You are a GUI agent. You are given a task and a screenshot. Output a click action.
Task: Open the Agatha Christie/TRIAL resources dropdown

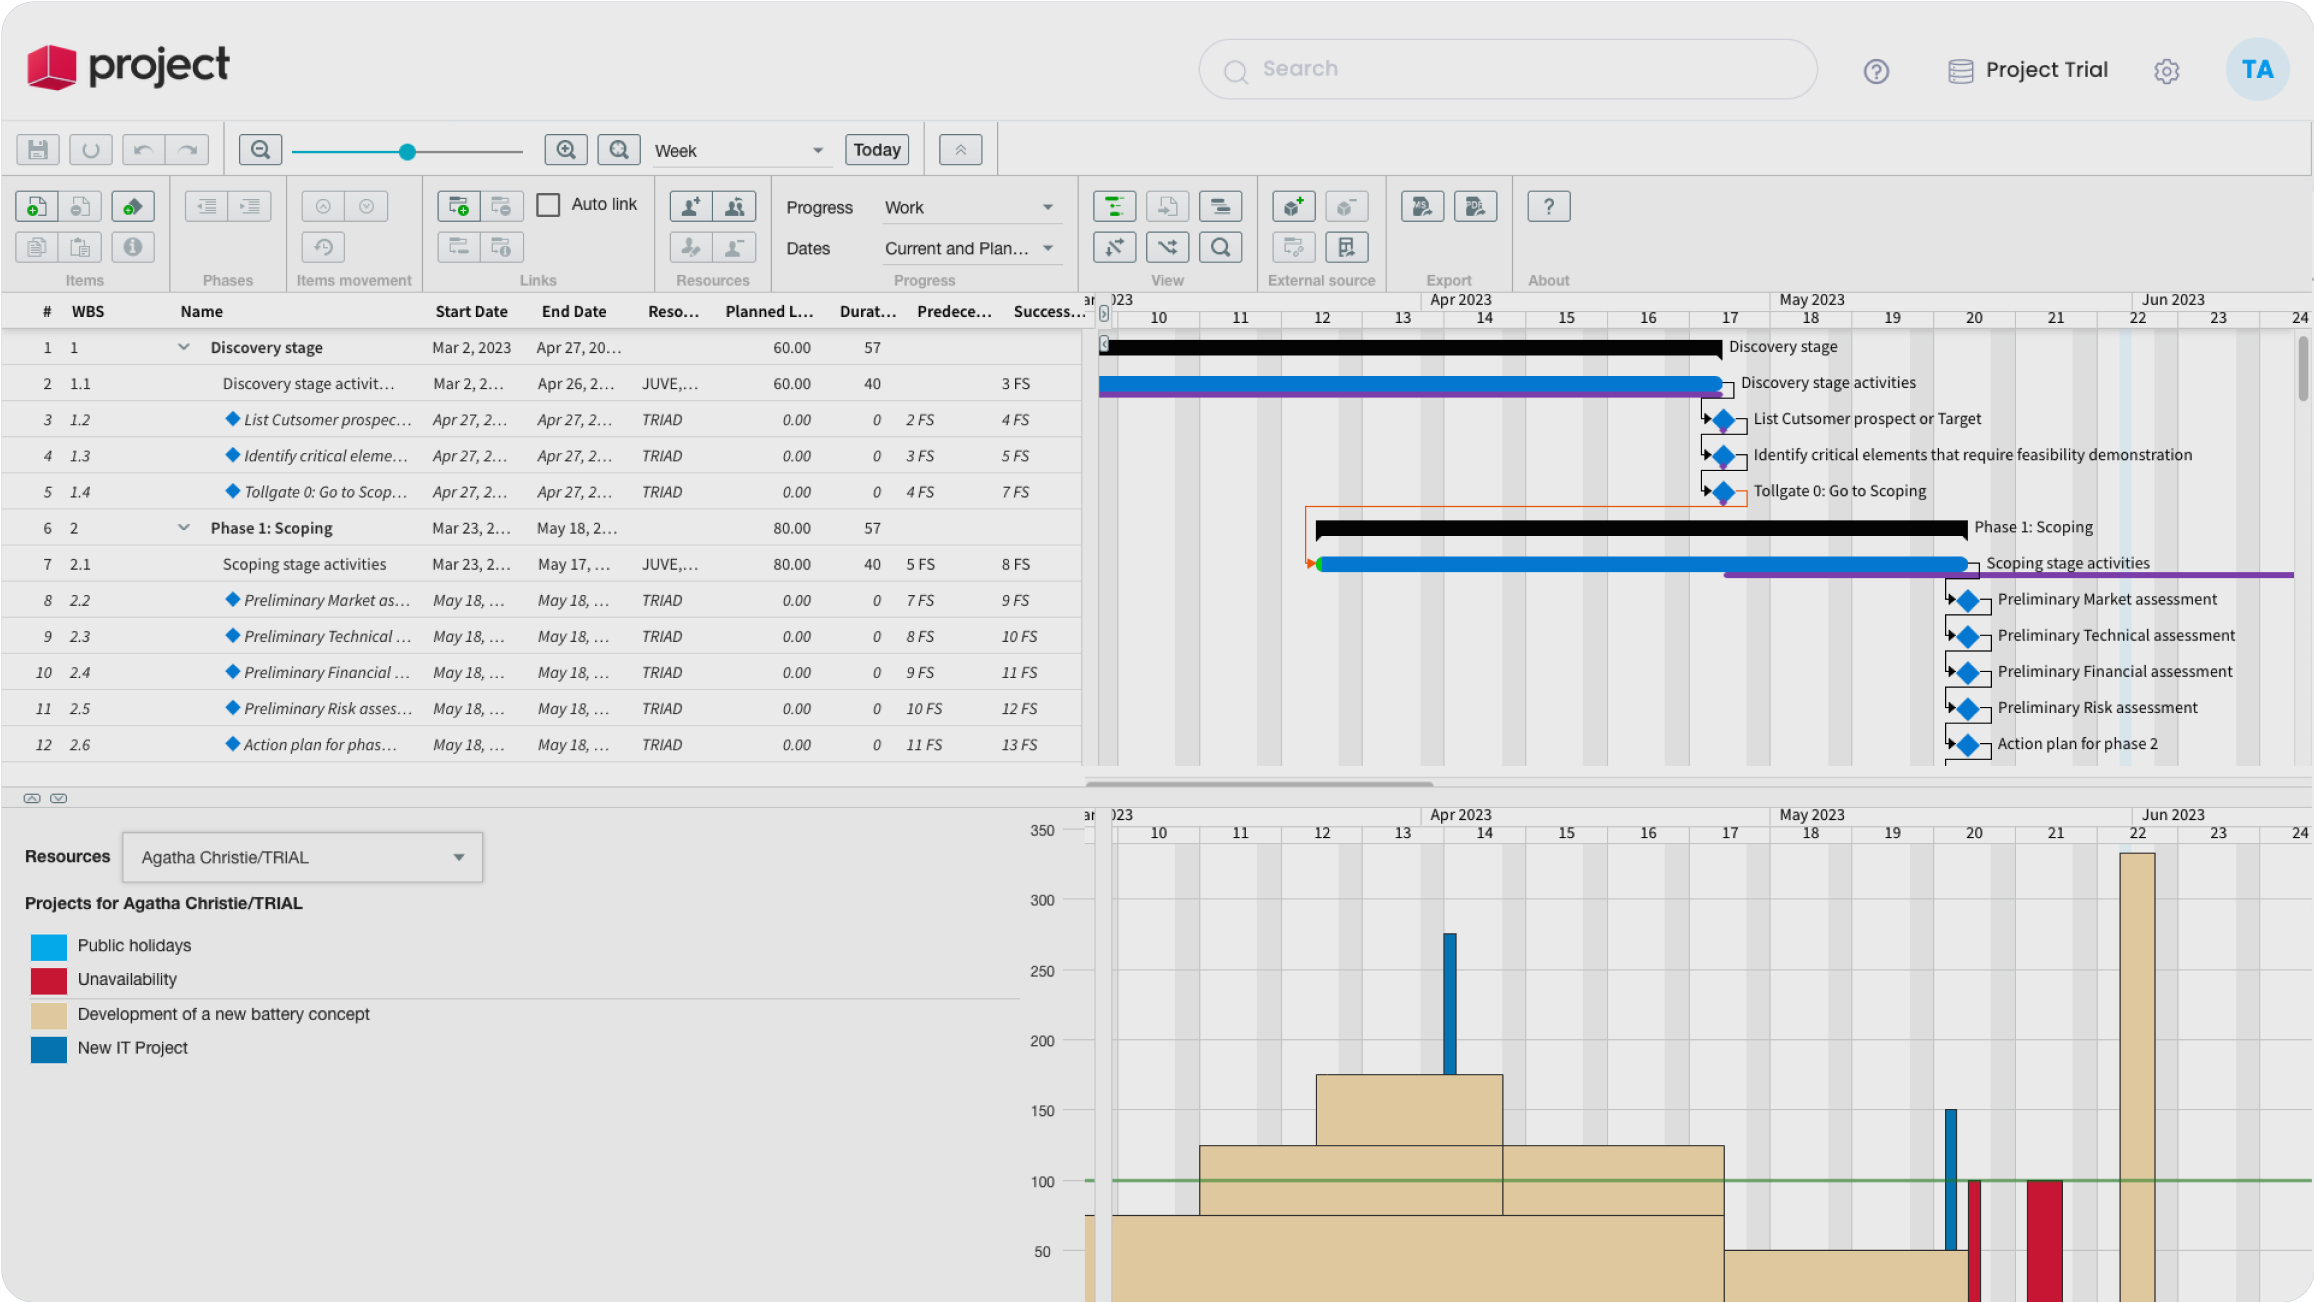point(302,857)
